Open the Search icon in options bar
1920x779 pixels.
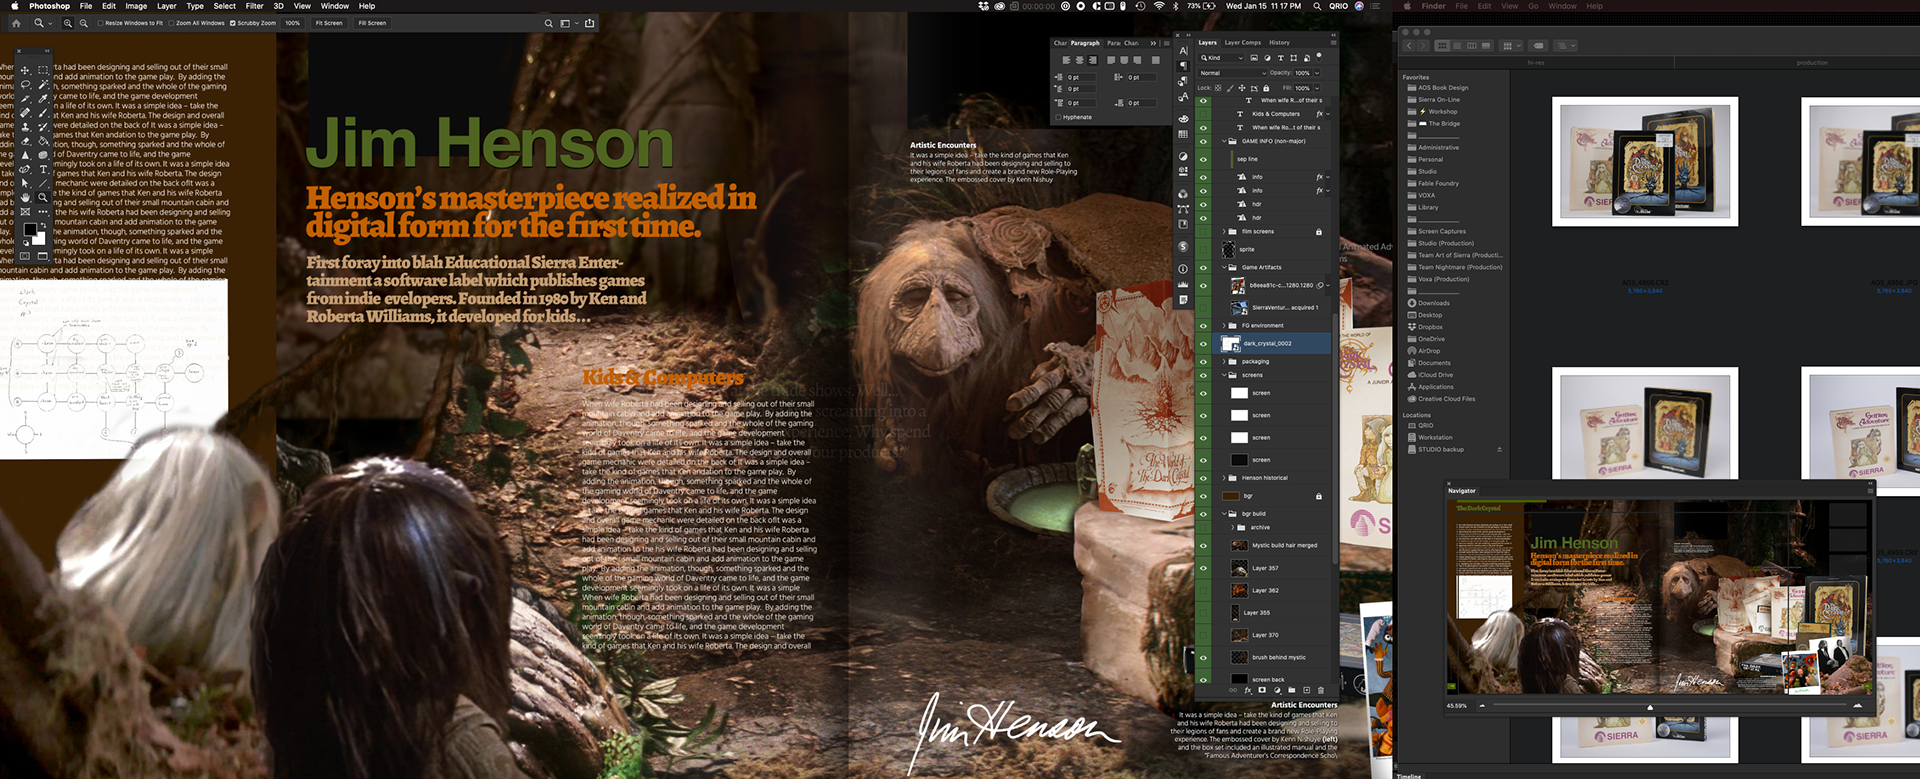[x=548, y=23]
